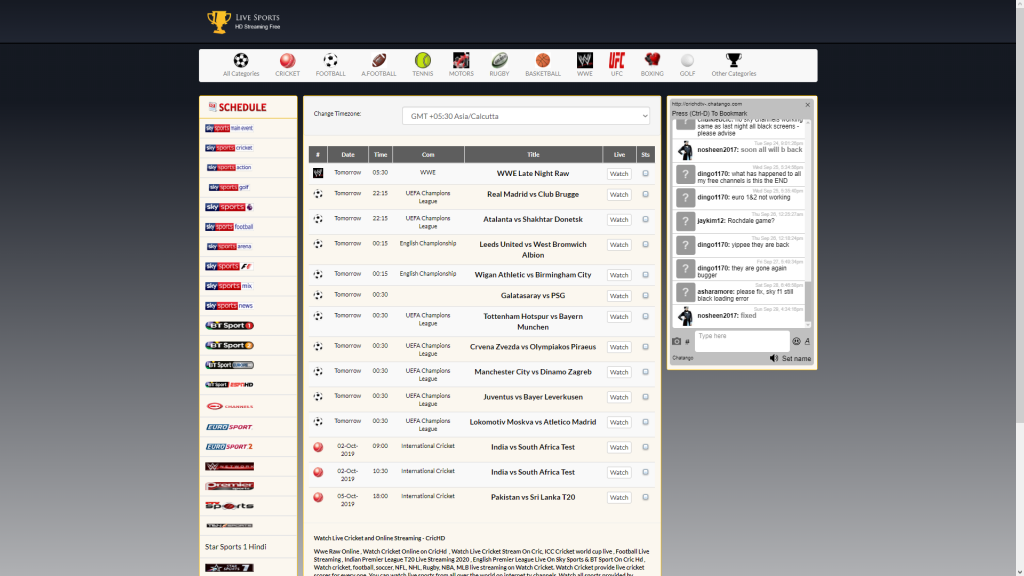Watch WWE Late Night Raw
This screenshot has height=576, width=1024.
(x=618, y=174)
